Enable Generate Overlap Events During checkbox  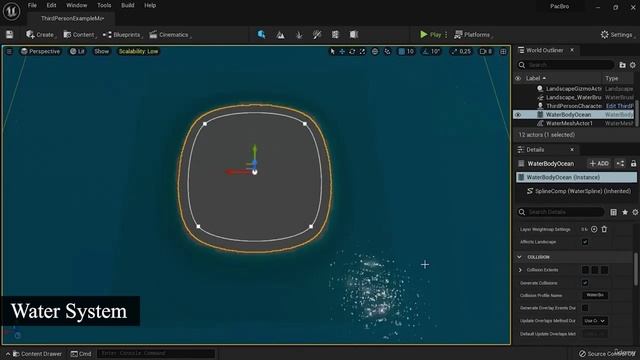click(585, 308)
